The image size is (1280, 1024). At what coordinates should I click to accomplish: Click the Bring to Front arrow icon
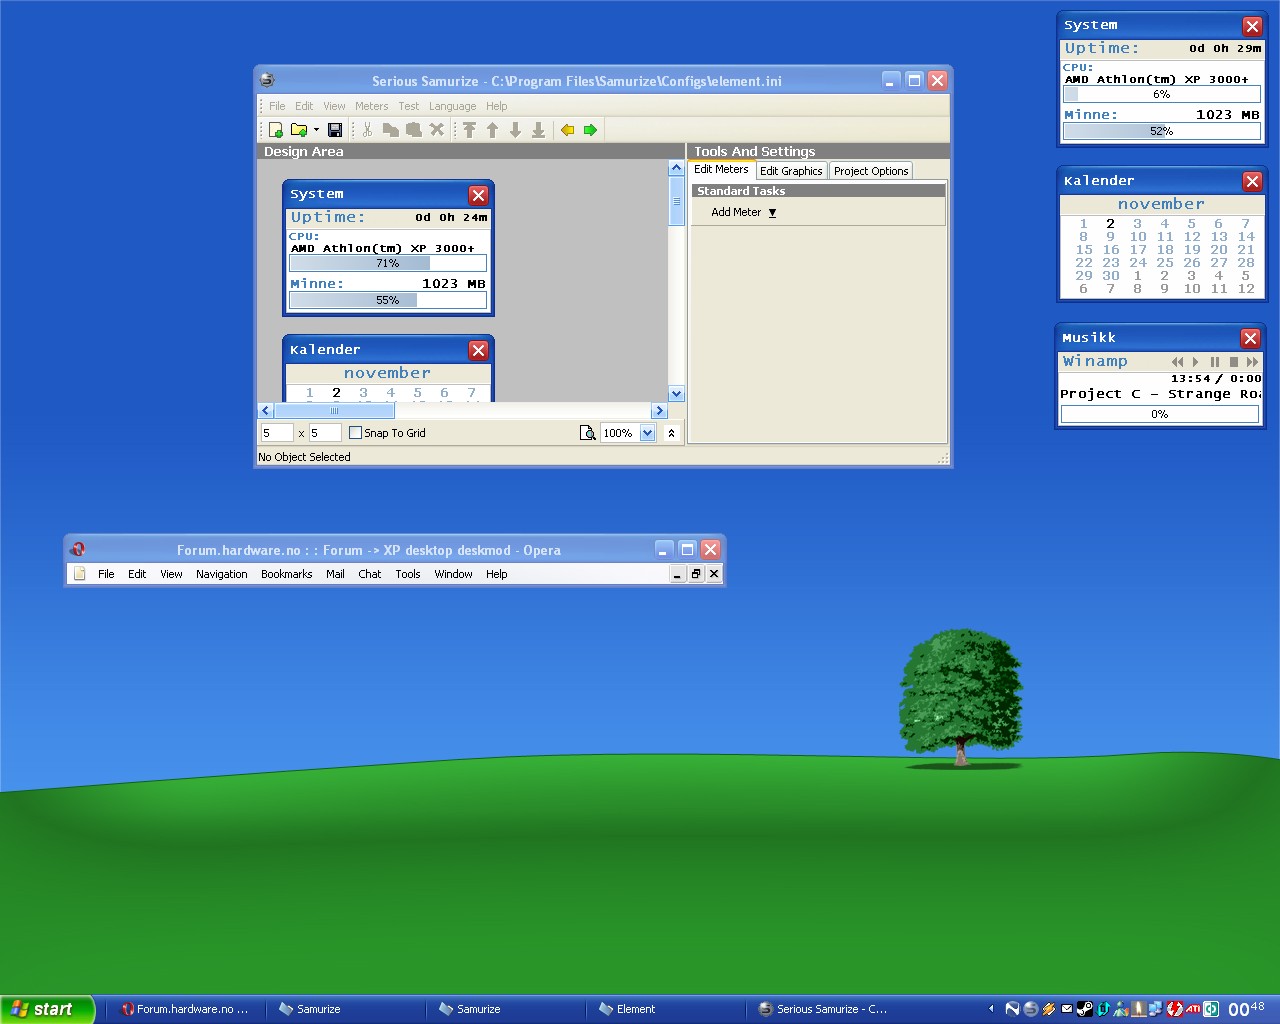pyautogui.click(x=469, y=130)
